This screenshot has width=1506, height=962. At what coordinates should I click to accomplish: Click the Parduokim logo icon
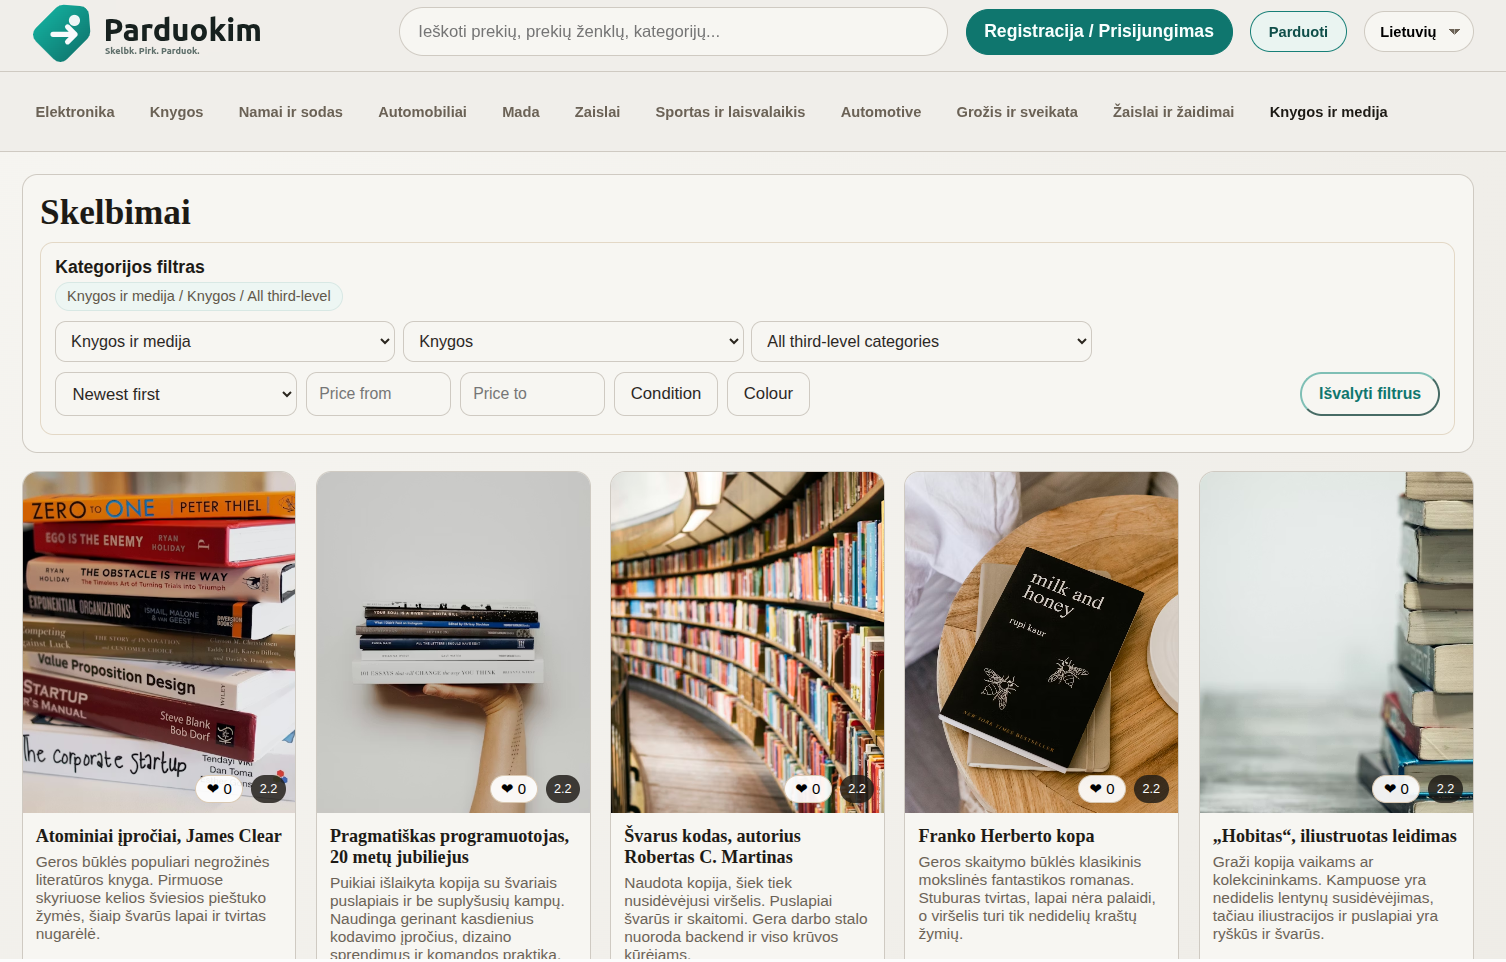pos(62,33)
